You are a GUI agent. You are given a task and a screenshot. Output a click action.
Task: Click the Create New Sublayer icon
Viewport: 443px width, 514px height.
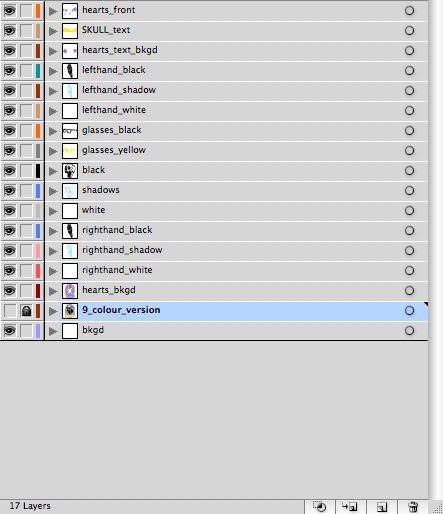[350, 507]
